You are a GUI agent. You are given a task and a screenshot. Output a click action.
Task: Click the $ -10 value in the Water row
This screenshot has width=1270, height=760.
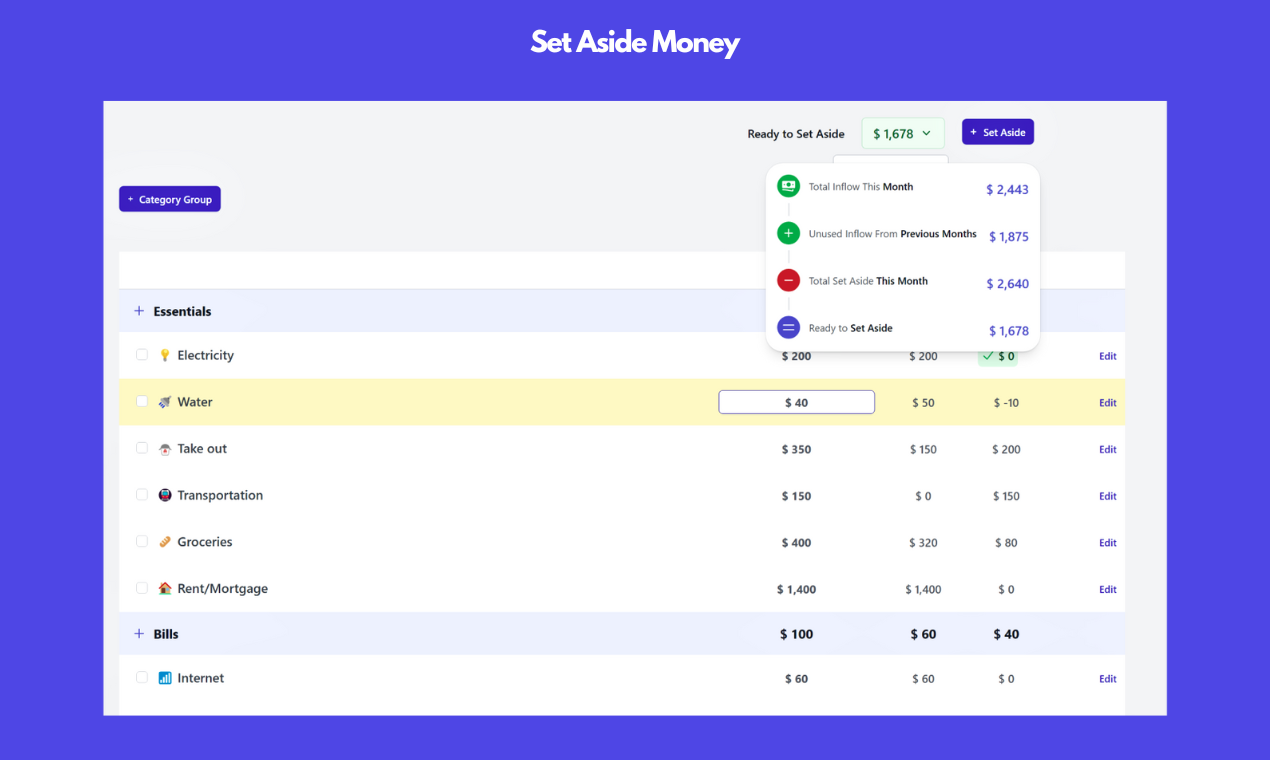point(1006,403)
